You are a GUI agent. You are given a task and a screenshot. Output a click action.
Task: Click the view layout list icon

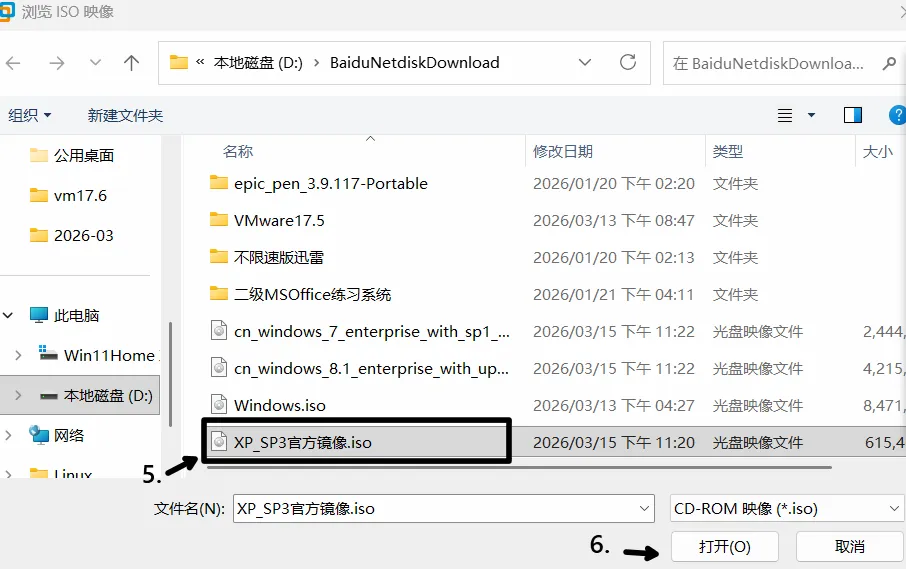pos(785,116)
